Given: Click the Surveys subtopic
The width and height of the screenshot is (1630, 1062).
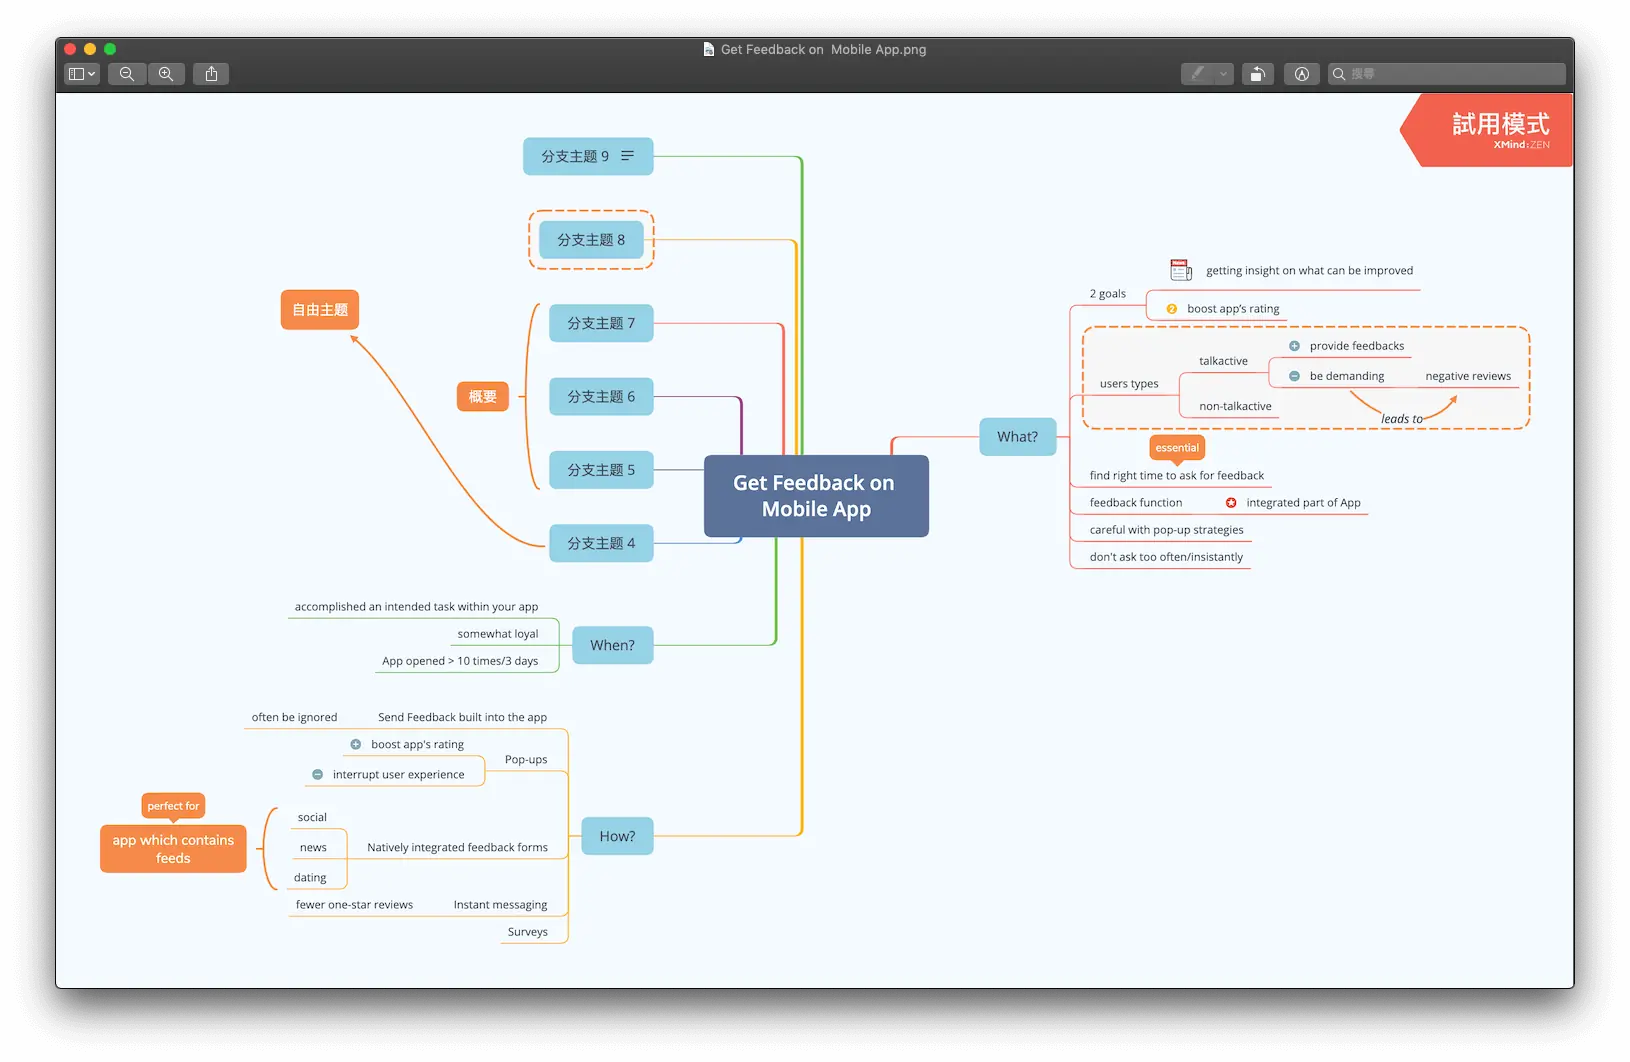Looking at the screenshot, I should [527, 932].
